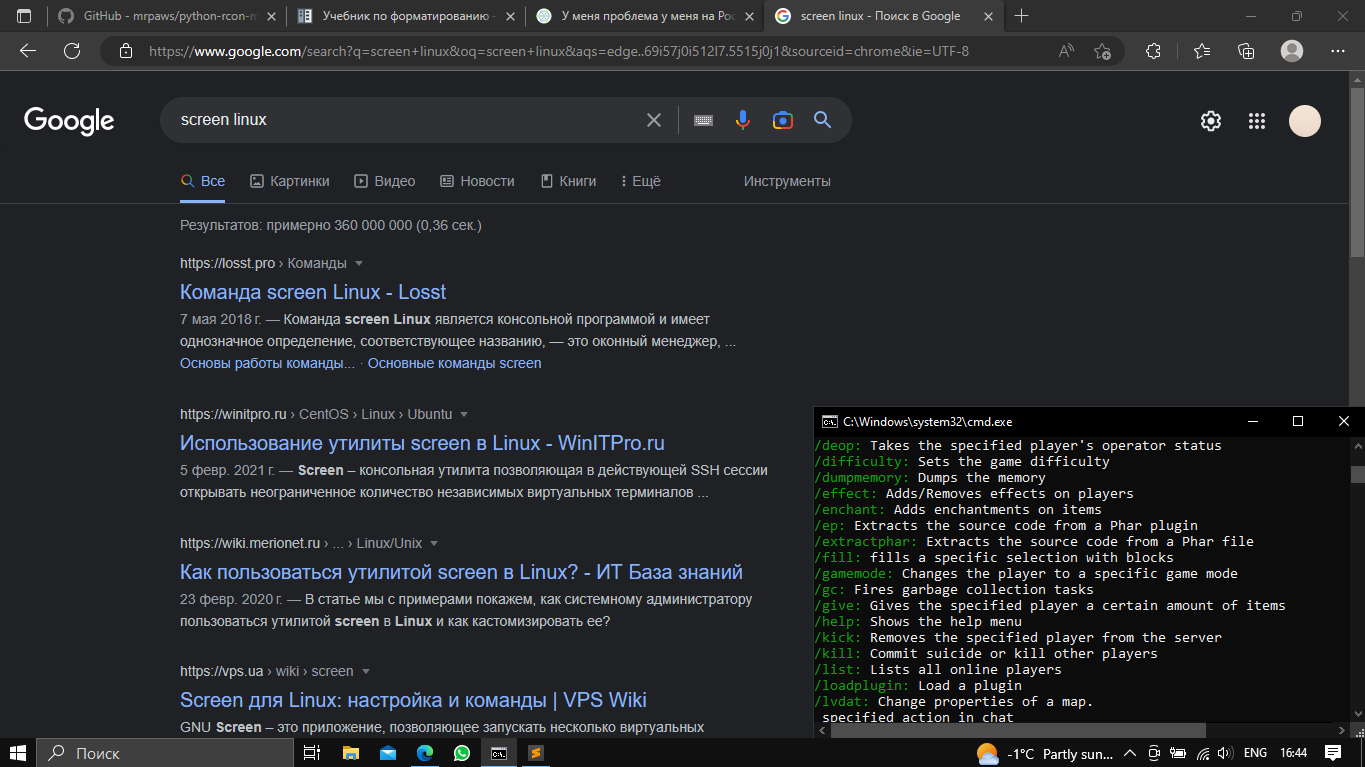Viewport: 1365px width, 767px height.
Task: Go to Google home via logo
Action: tap(69, 121)
